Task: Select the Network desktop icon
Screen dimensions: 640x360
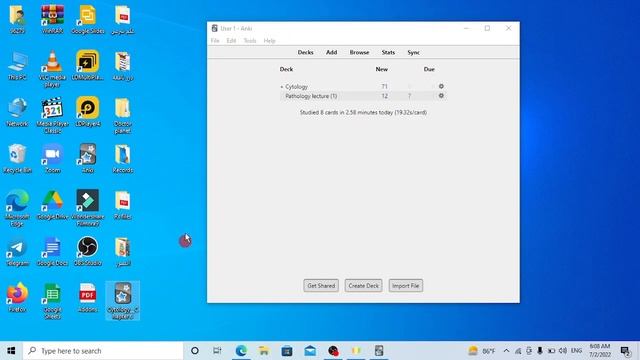Action: 17,112
